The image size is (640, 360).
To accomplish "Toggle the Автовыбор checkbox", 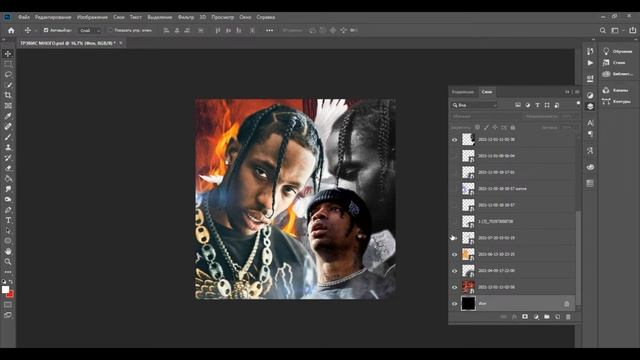I will [x=46, y=30].
